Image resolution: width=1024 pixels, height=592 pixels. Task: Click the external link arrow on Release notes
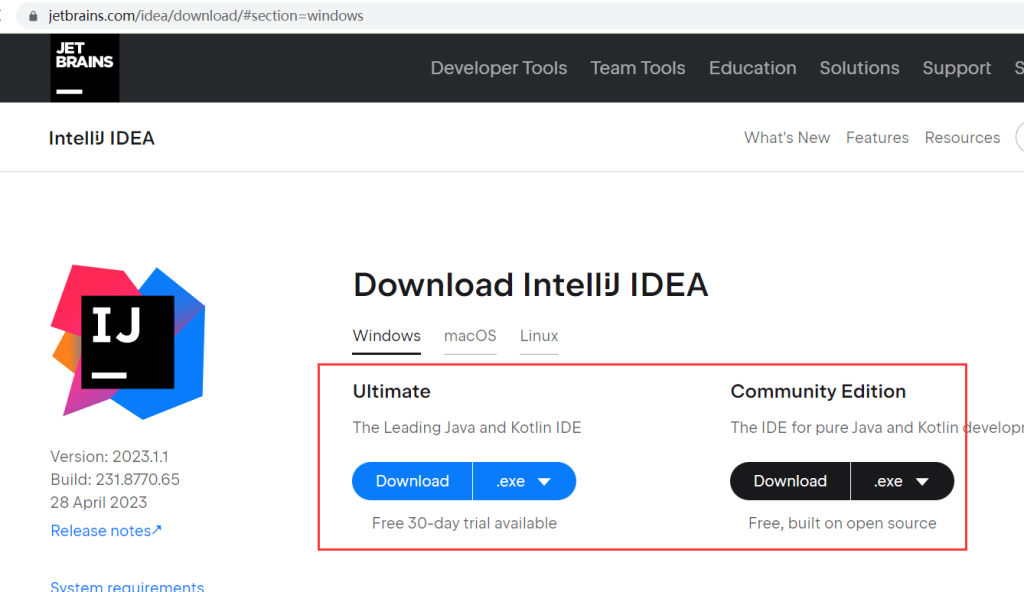[157, 530]
